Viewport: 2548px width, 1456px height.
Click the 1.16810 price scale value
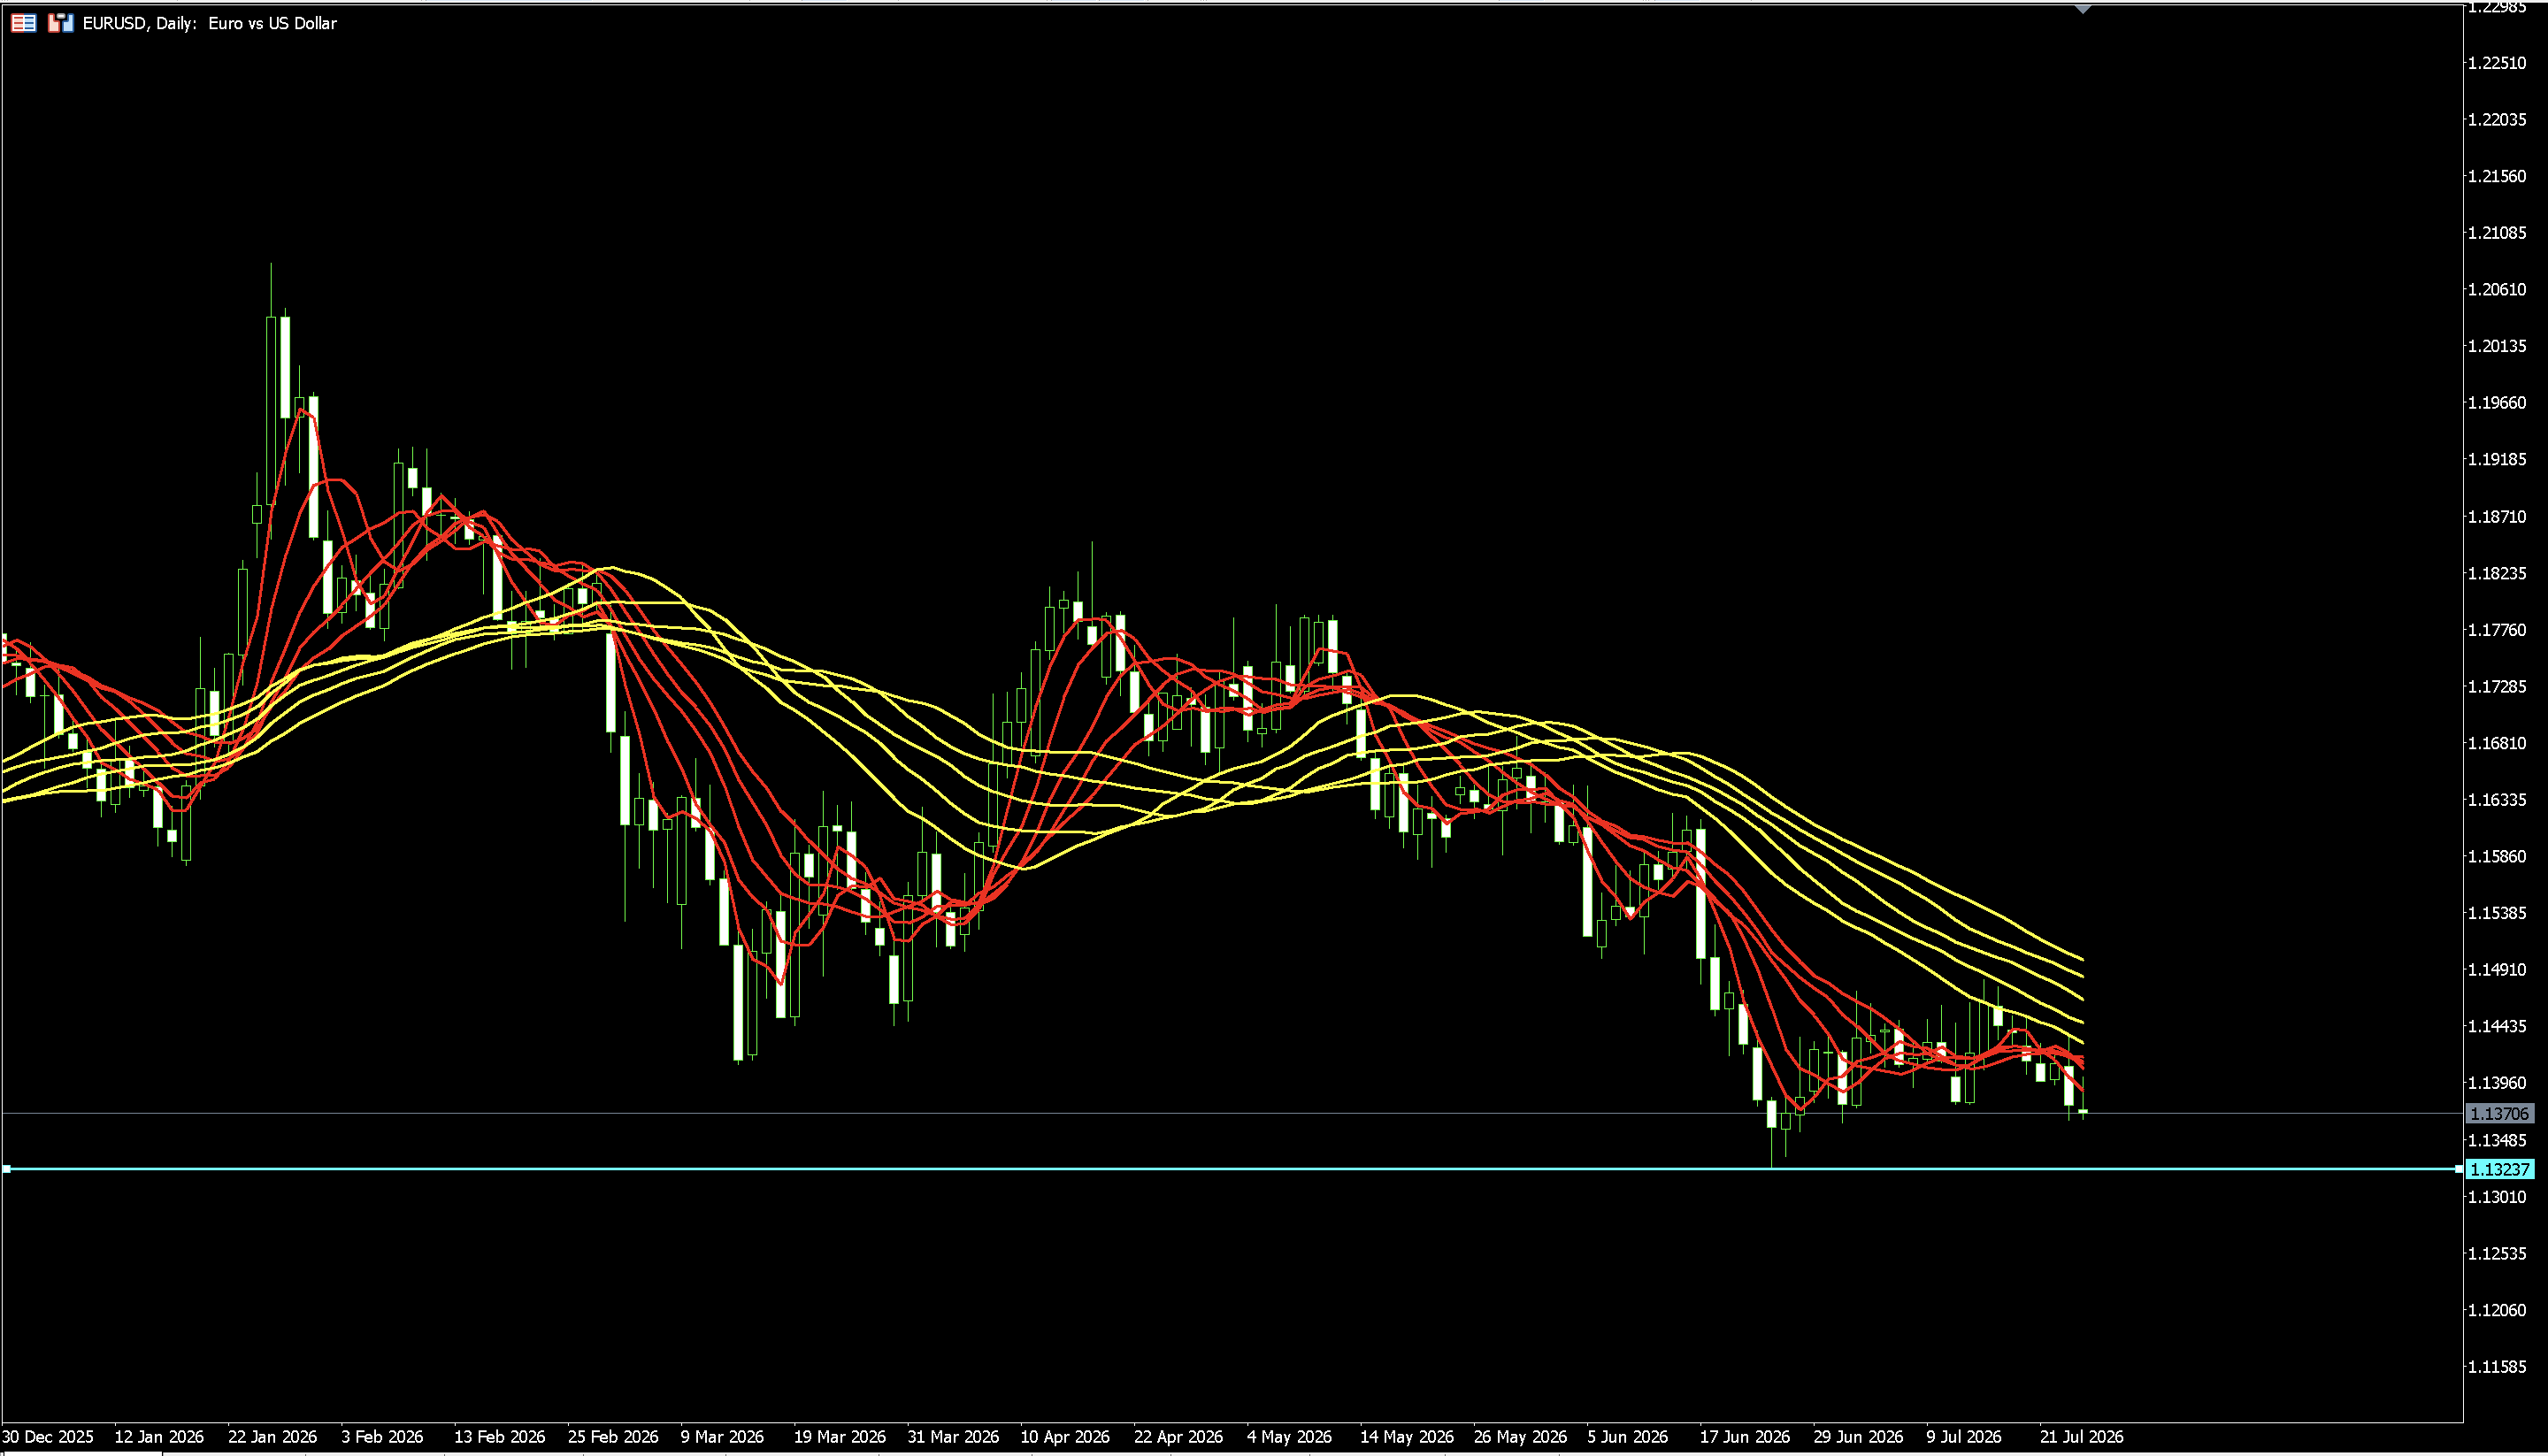pos(2497,744)
